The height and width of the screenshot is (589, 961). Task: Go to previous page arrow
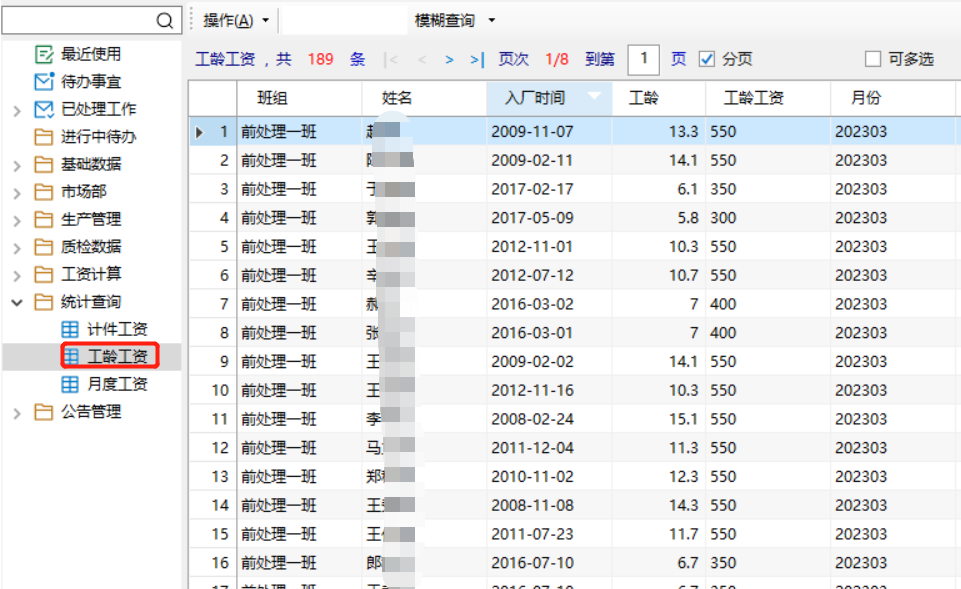pyautogui.click(x=422, y=60)
